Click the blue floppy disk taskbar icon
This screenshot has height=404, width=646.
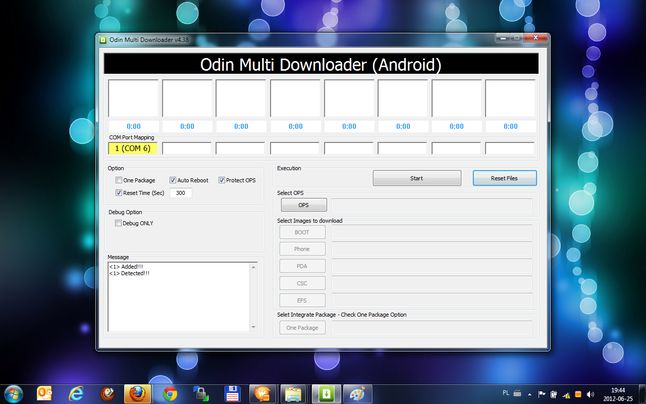tap(232, 394)
